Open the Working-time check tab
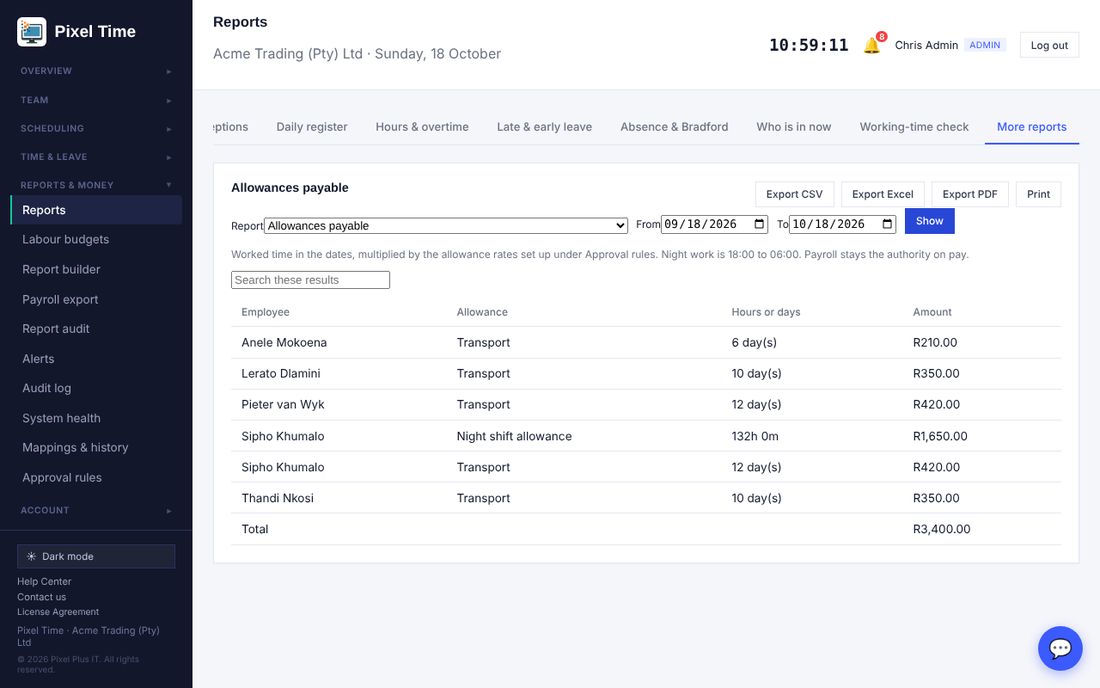This screenshot has width=1100, height=688. click(x=914, y=127)
